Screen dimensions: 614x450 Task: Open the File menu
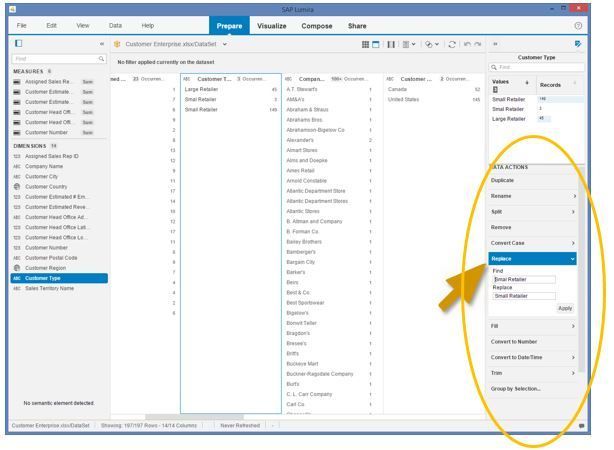[x=22, y=25]
